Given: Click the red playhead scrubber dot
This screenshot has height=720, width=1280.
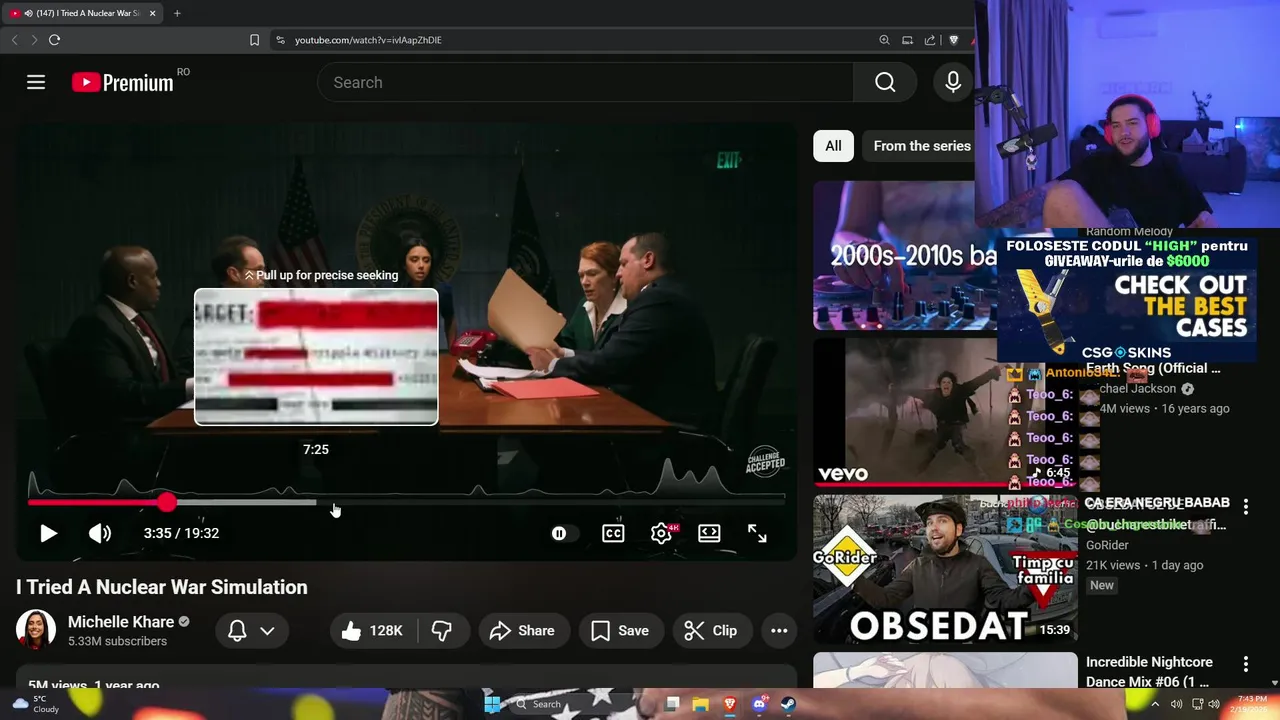Looking at the screenshot, I should tap(166, 502).
